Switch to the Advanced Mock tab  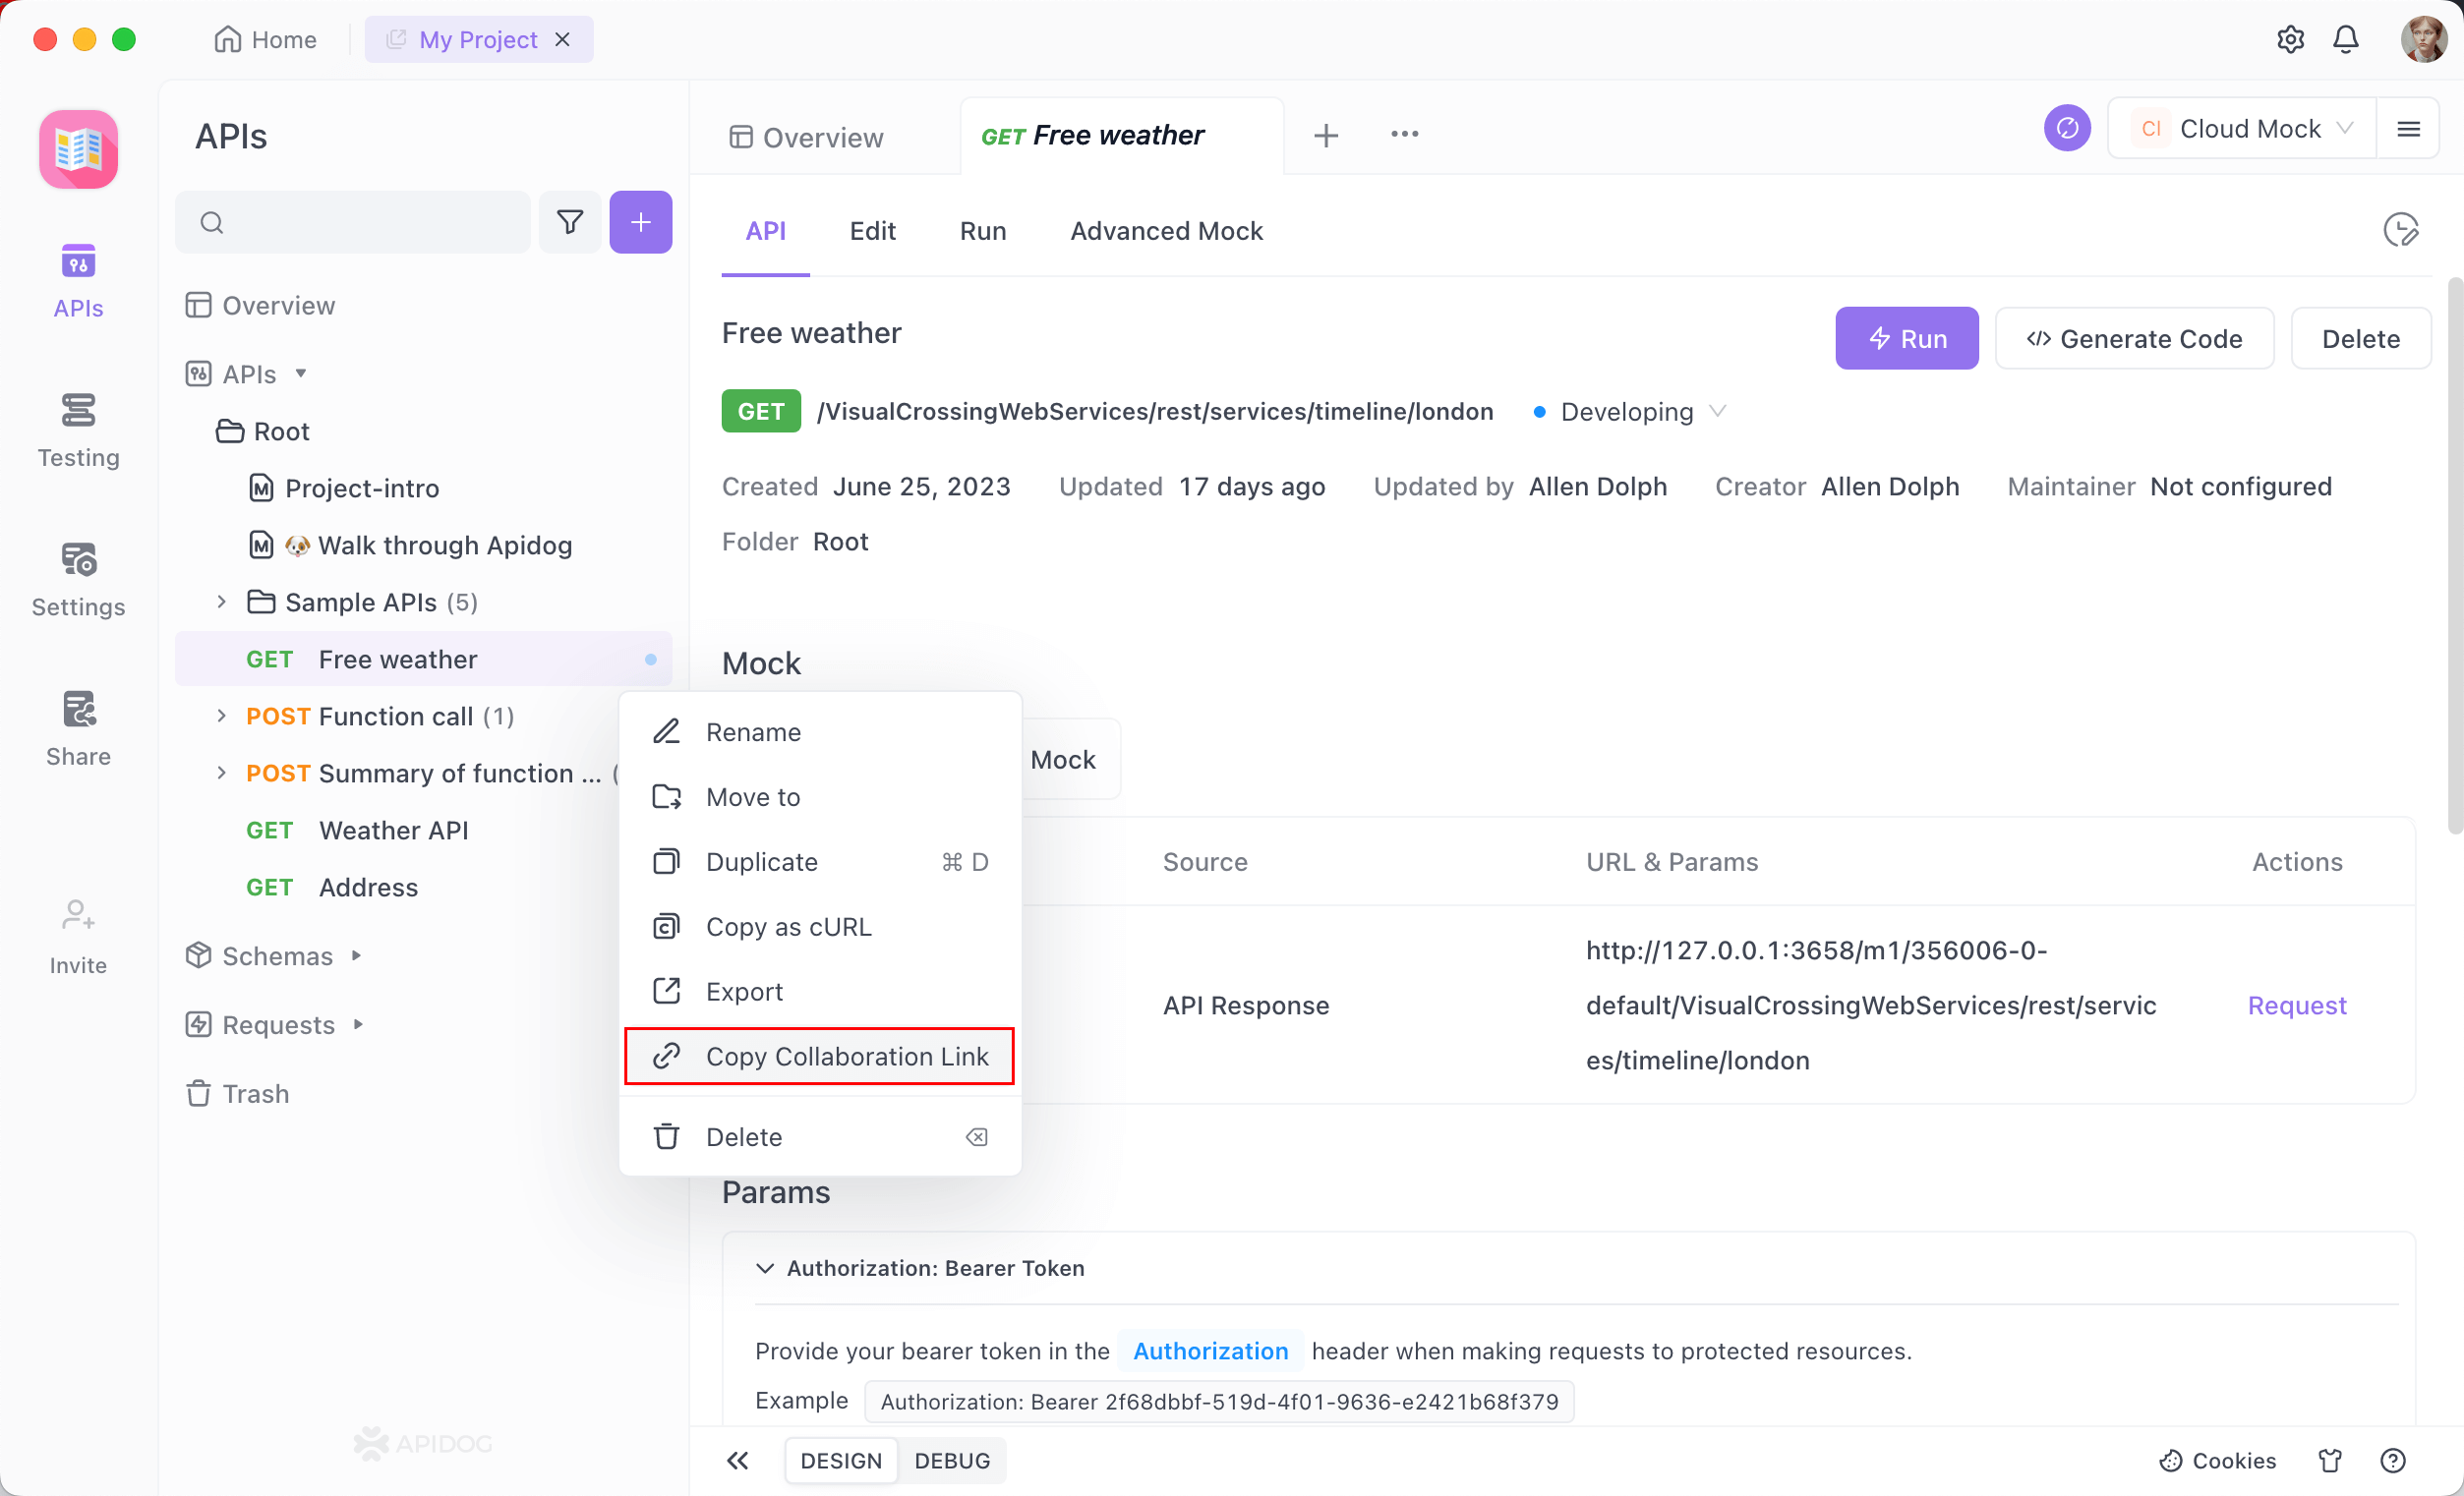click(1166, 231)
